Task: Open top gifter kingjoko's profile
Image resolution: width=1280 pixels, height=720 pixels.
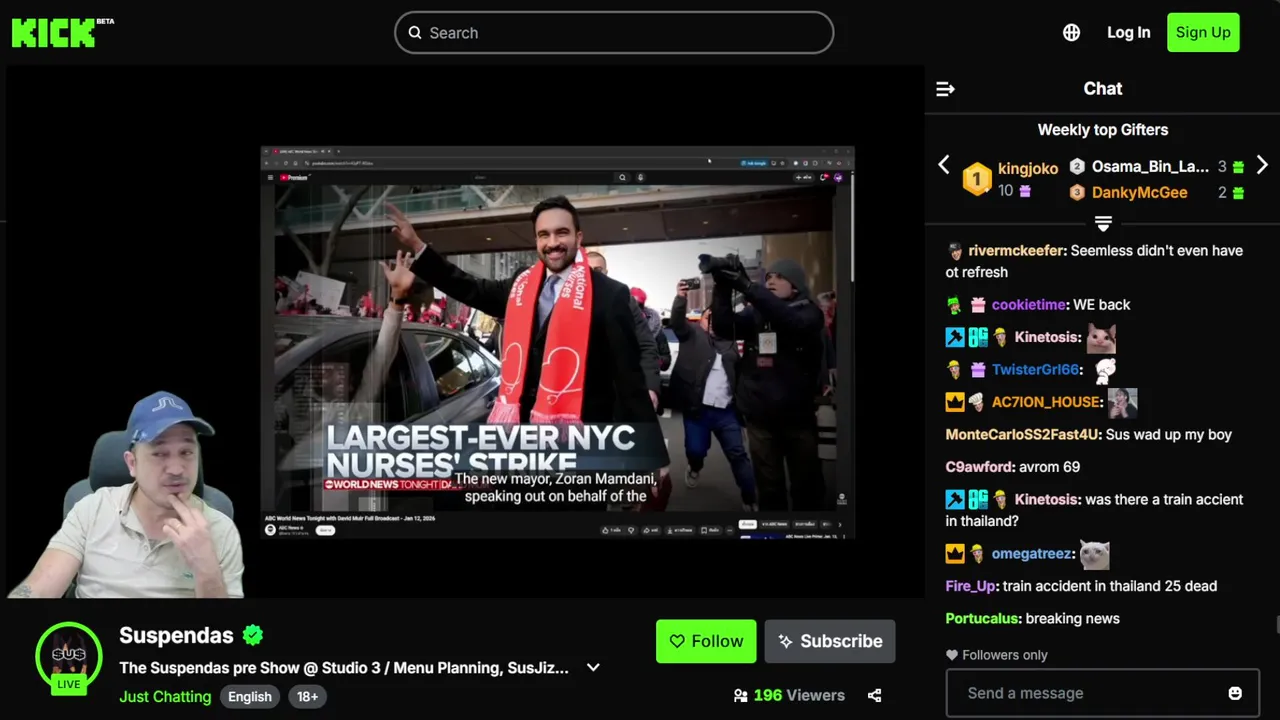Action: (x=1027, y=169)
